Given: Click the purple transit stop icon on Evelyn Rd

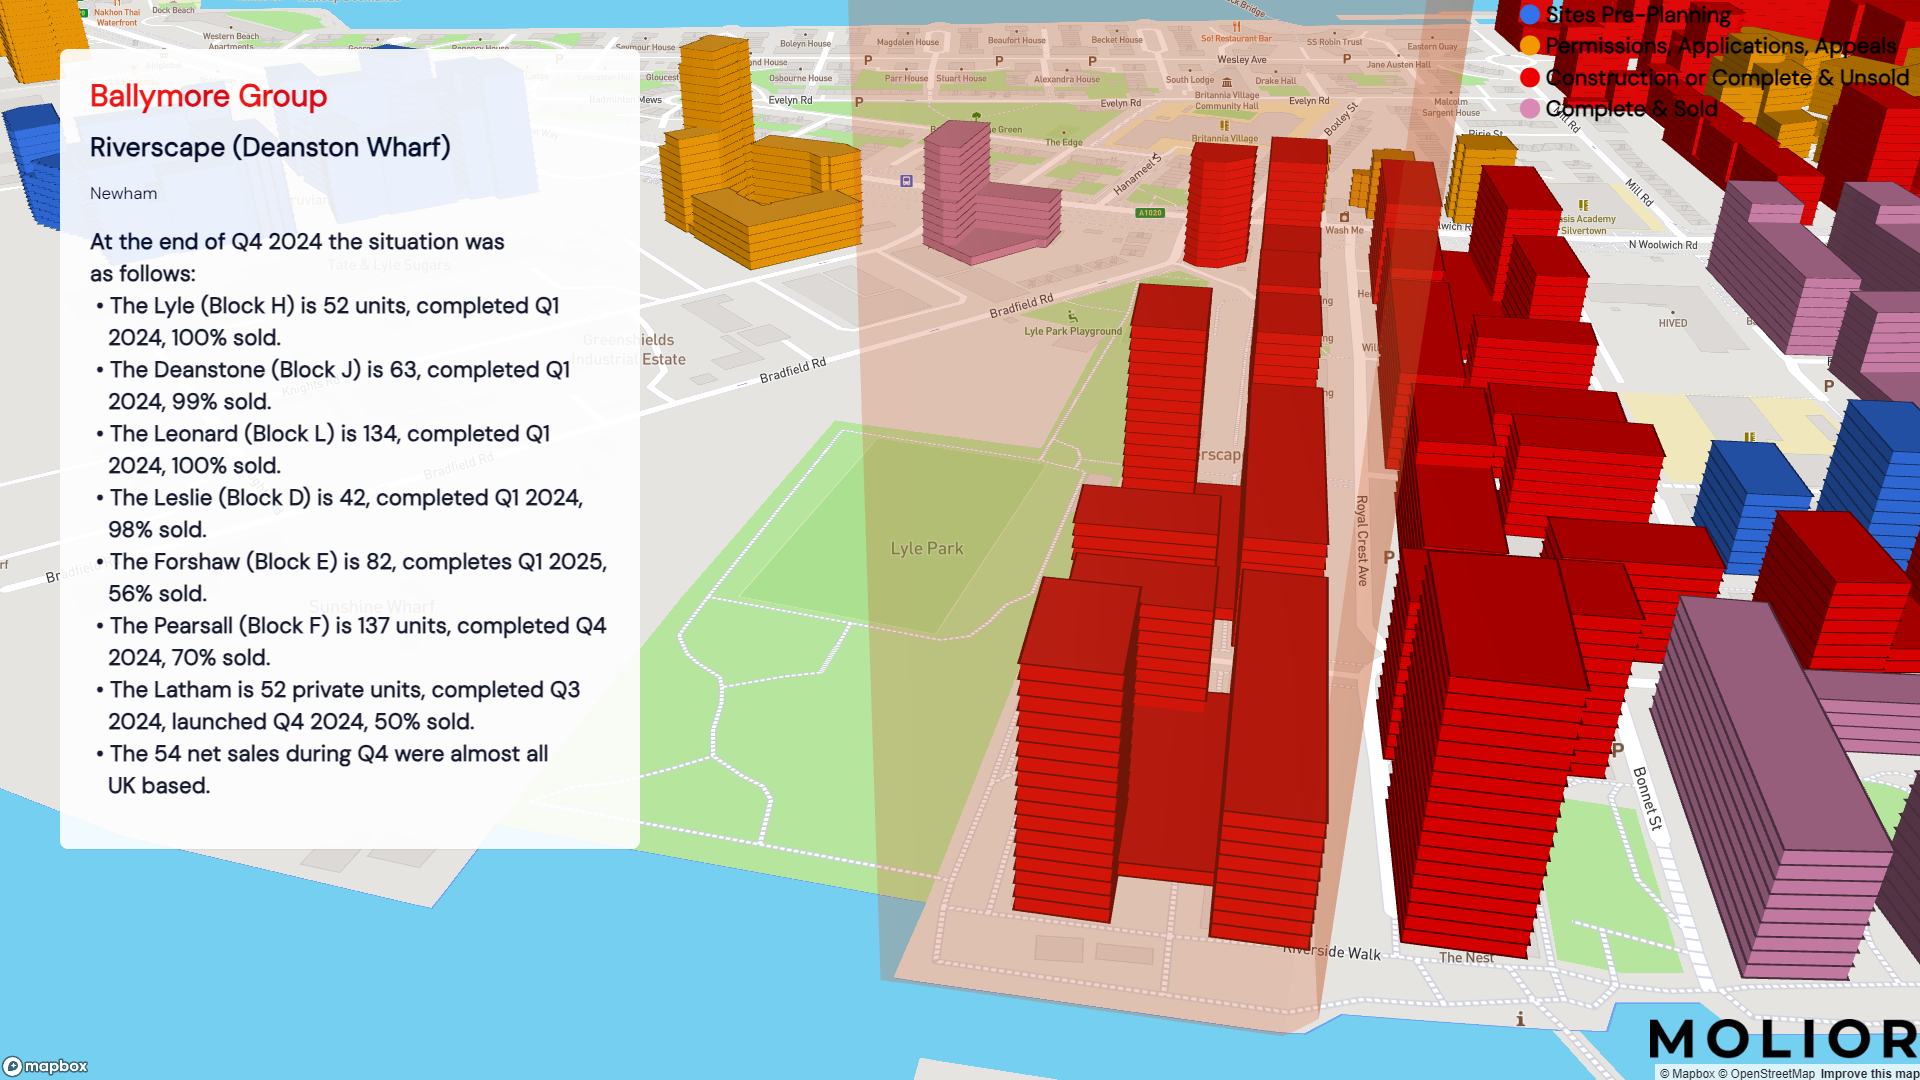Looking at the screenshot, I should tap(906, 181).
